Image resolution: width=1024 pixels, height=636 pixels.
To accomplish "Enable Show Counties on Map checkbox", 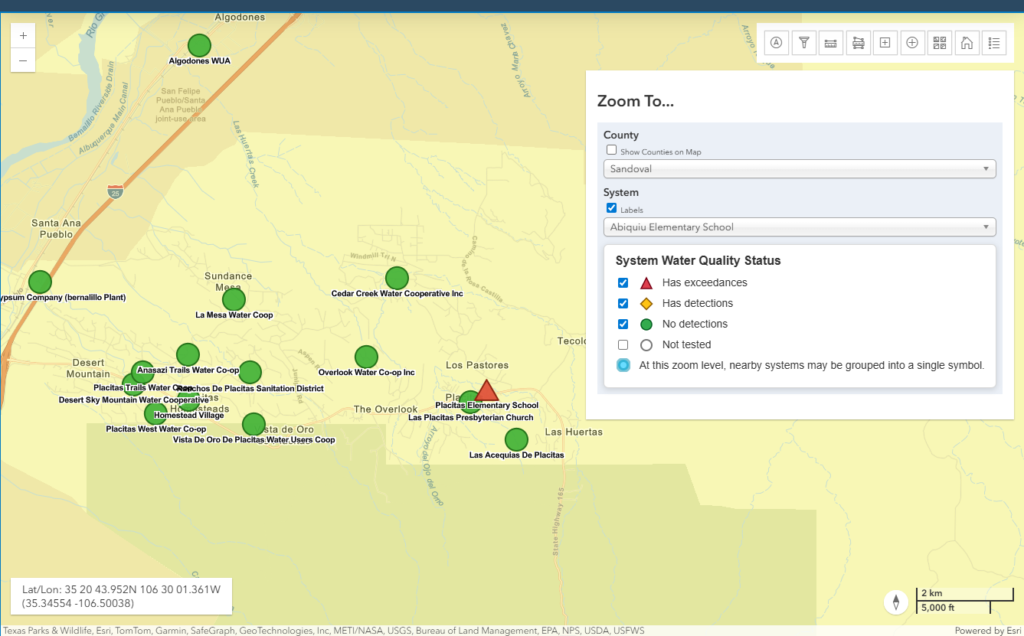I will 611,150.
